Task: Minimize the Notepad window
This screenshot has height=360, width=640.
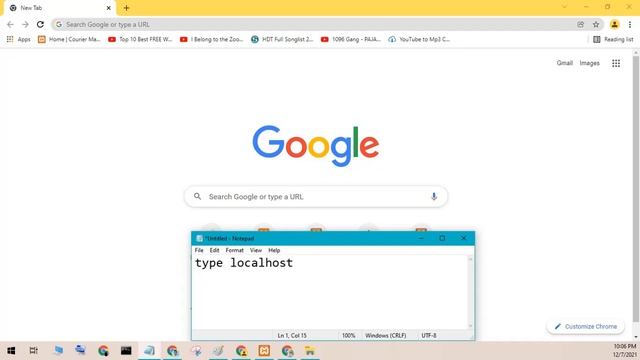Action: (421, 238)
